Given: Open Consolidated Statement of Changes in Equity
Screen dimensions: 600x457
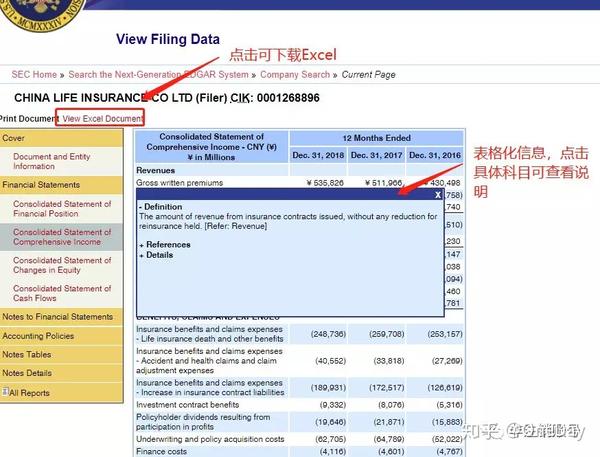Looking at the screenshot, I should 62,265.
